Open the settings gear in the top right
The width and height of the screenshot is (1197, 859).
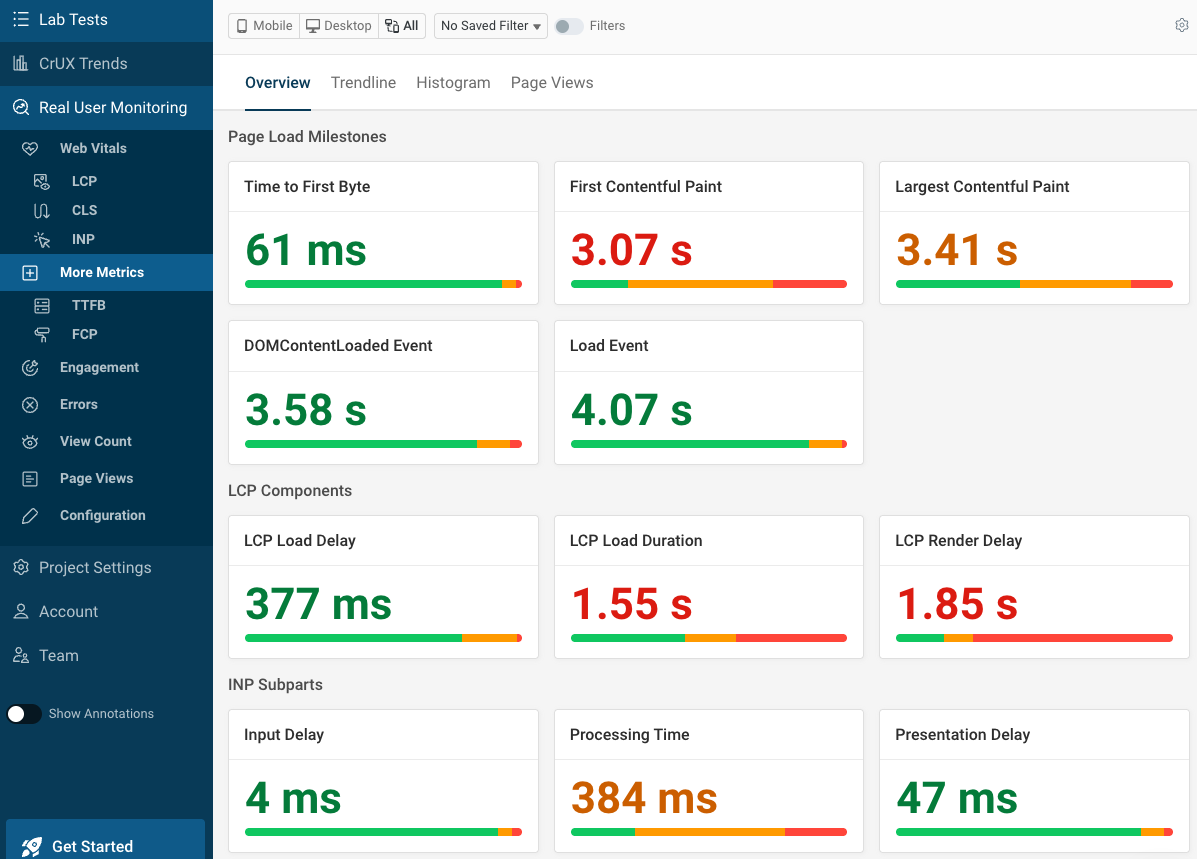coord(1181,25)
